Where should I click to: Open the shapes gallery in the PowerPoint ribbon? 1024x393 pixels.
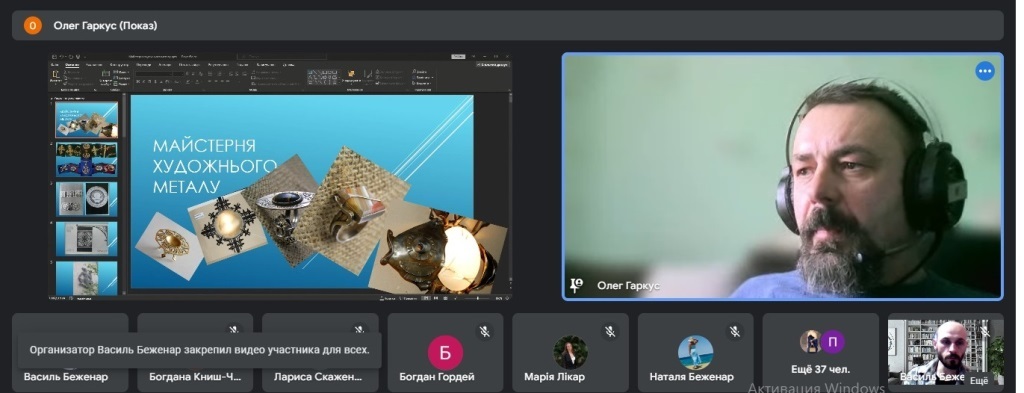tap(324, 77)
